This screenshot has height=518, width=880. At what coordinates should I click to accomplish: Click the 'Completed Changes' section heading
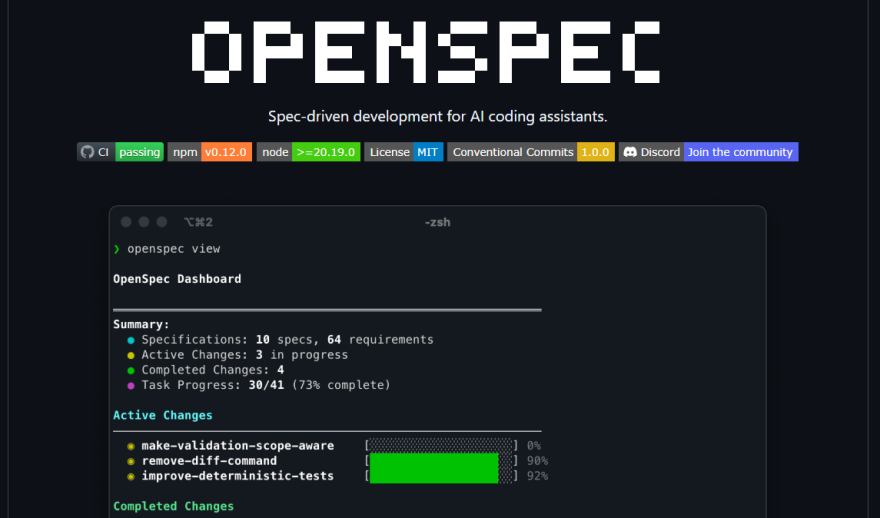point(173,506)
